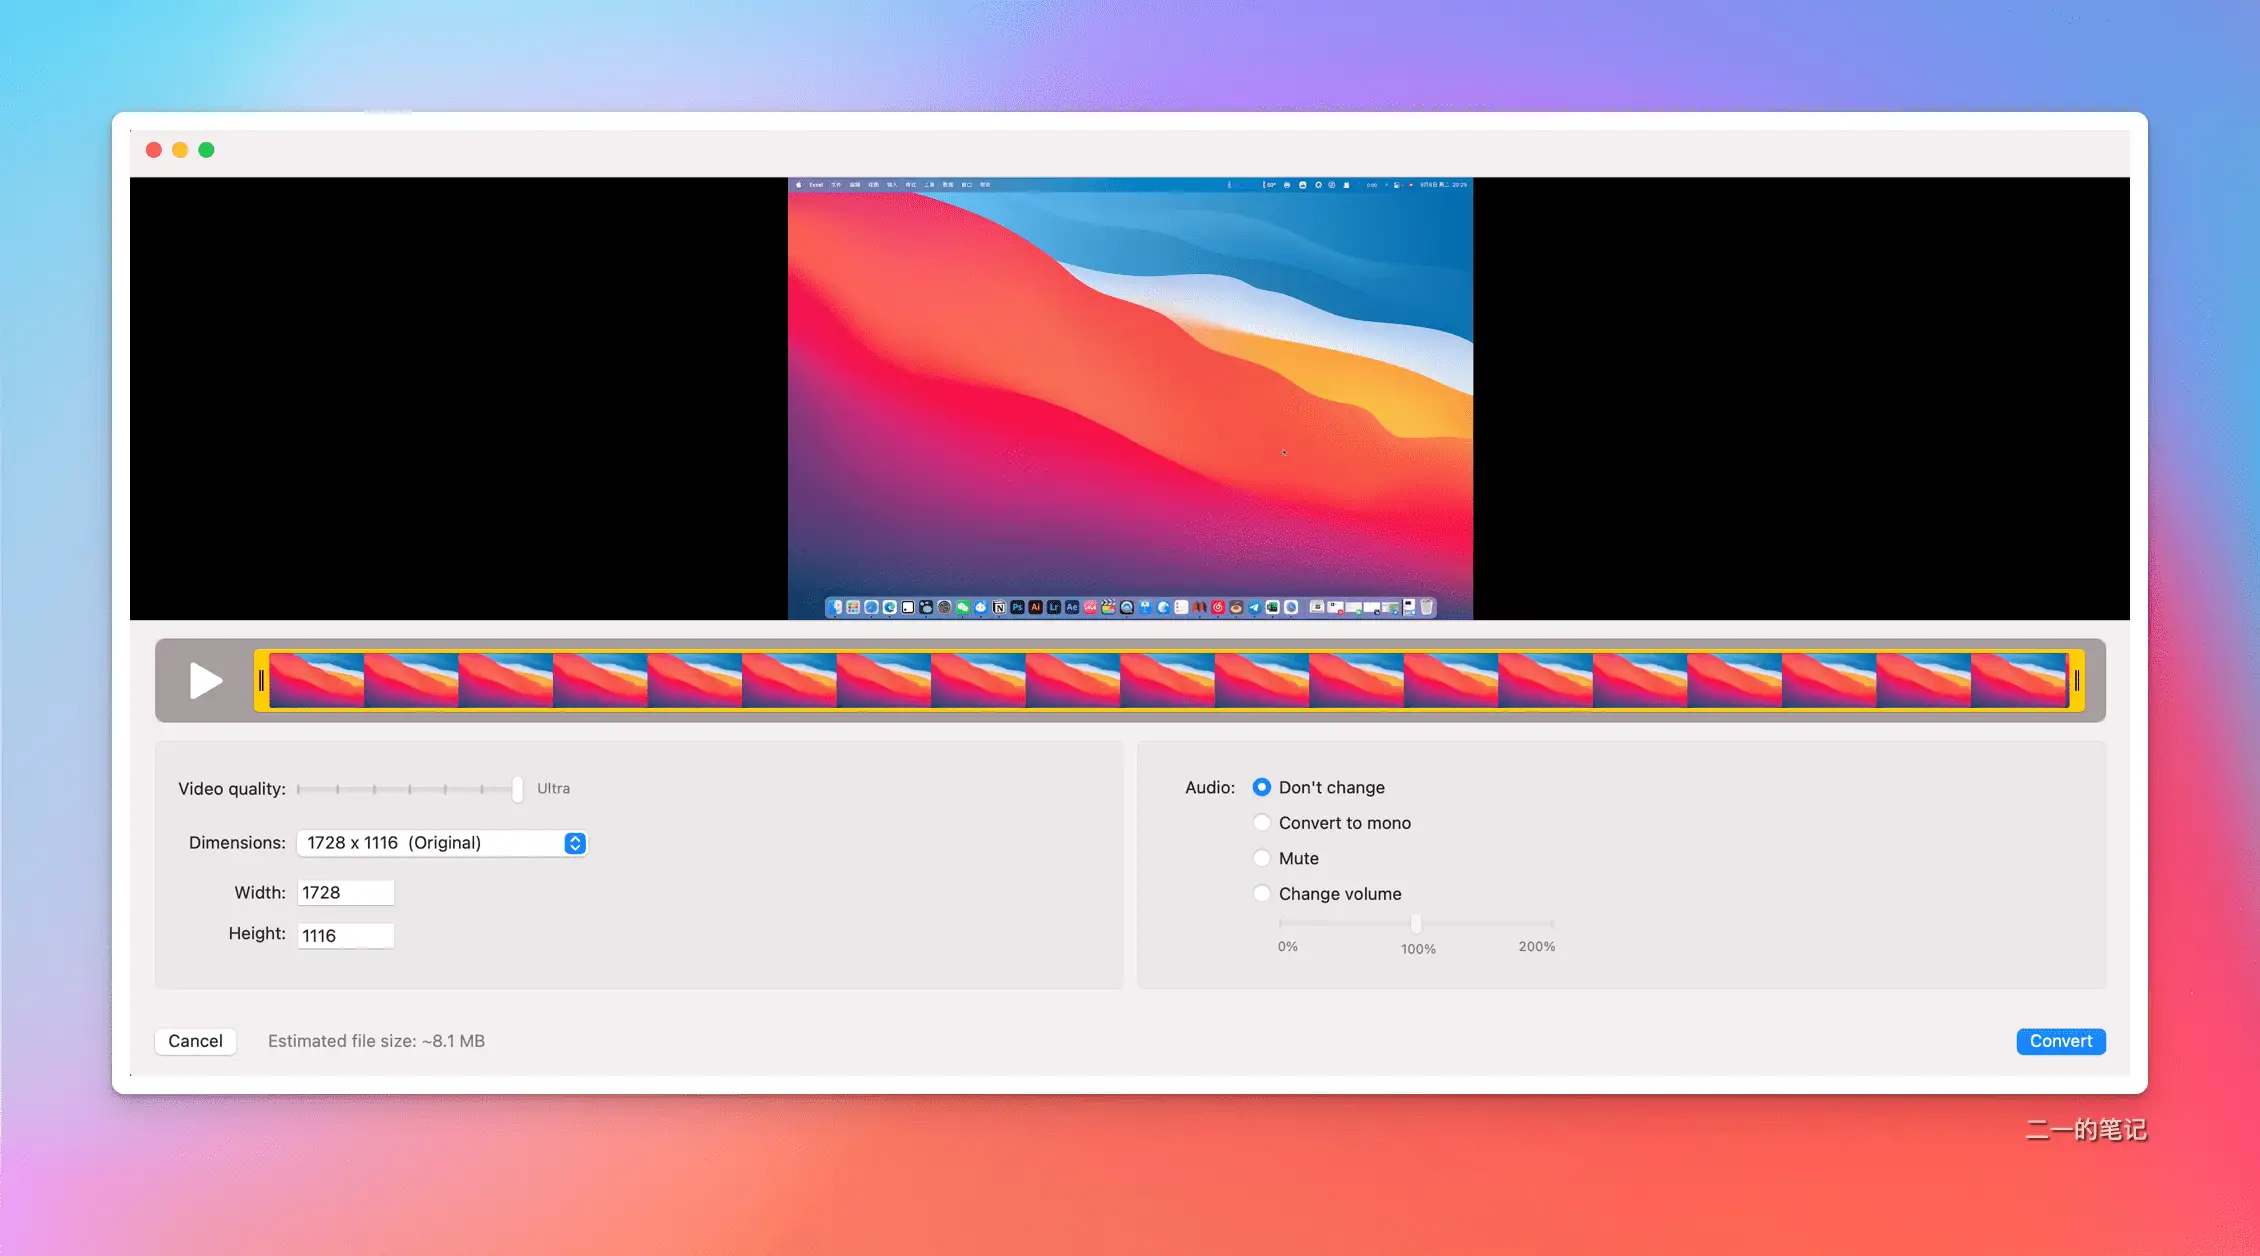Screen dimensions: 2260x1256
Task: Click the first thumbnail in the timeline
Action: point(316,681)
